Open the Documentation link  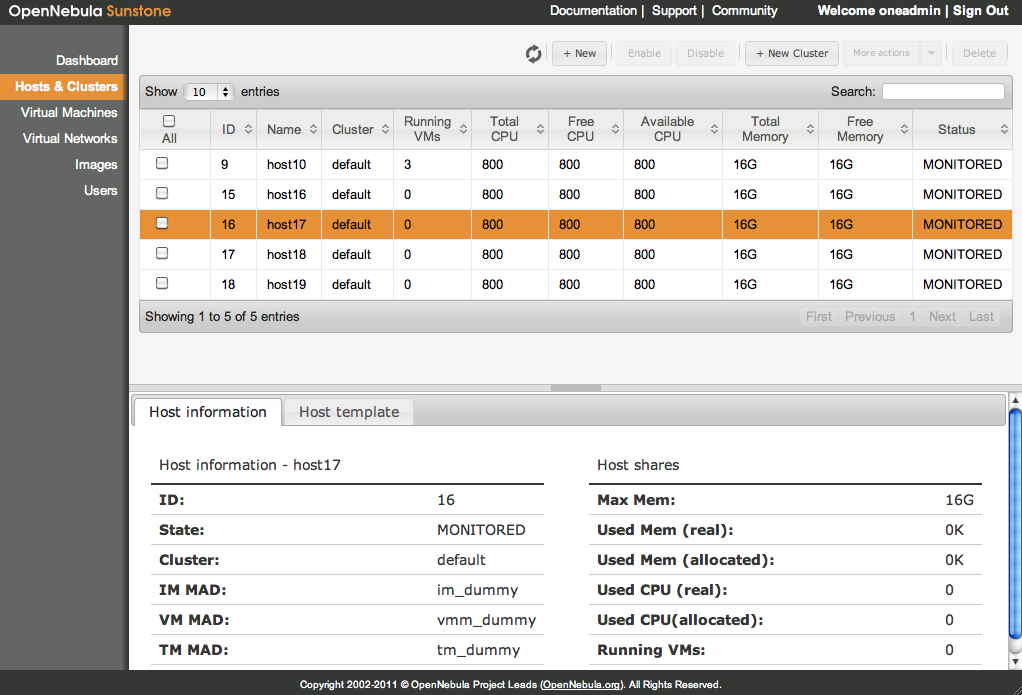pos(593,11)
